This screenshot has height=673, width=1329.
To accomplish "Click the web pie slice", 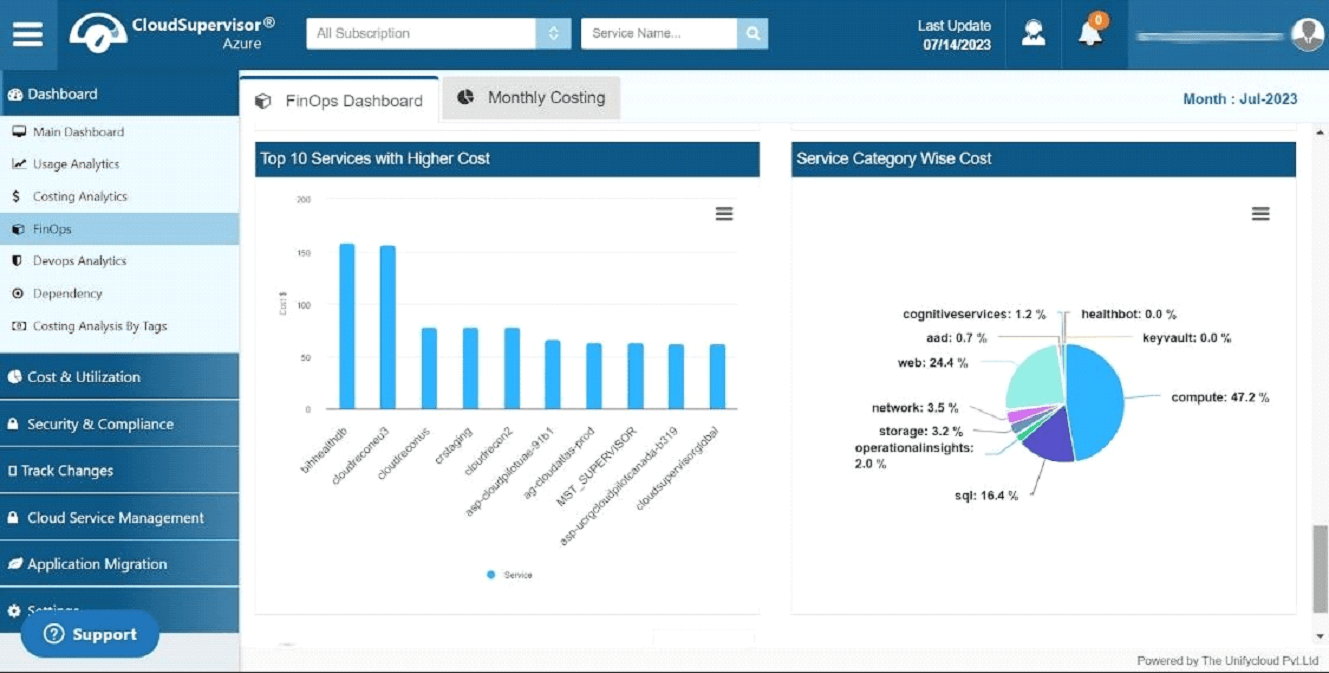I will click(x=1035, y=380).
